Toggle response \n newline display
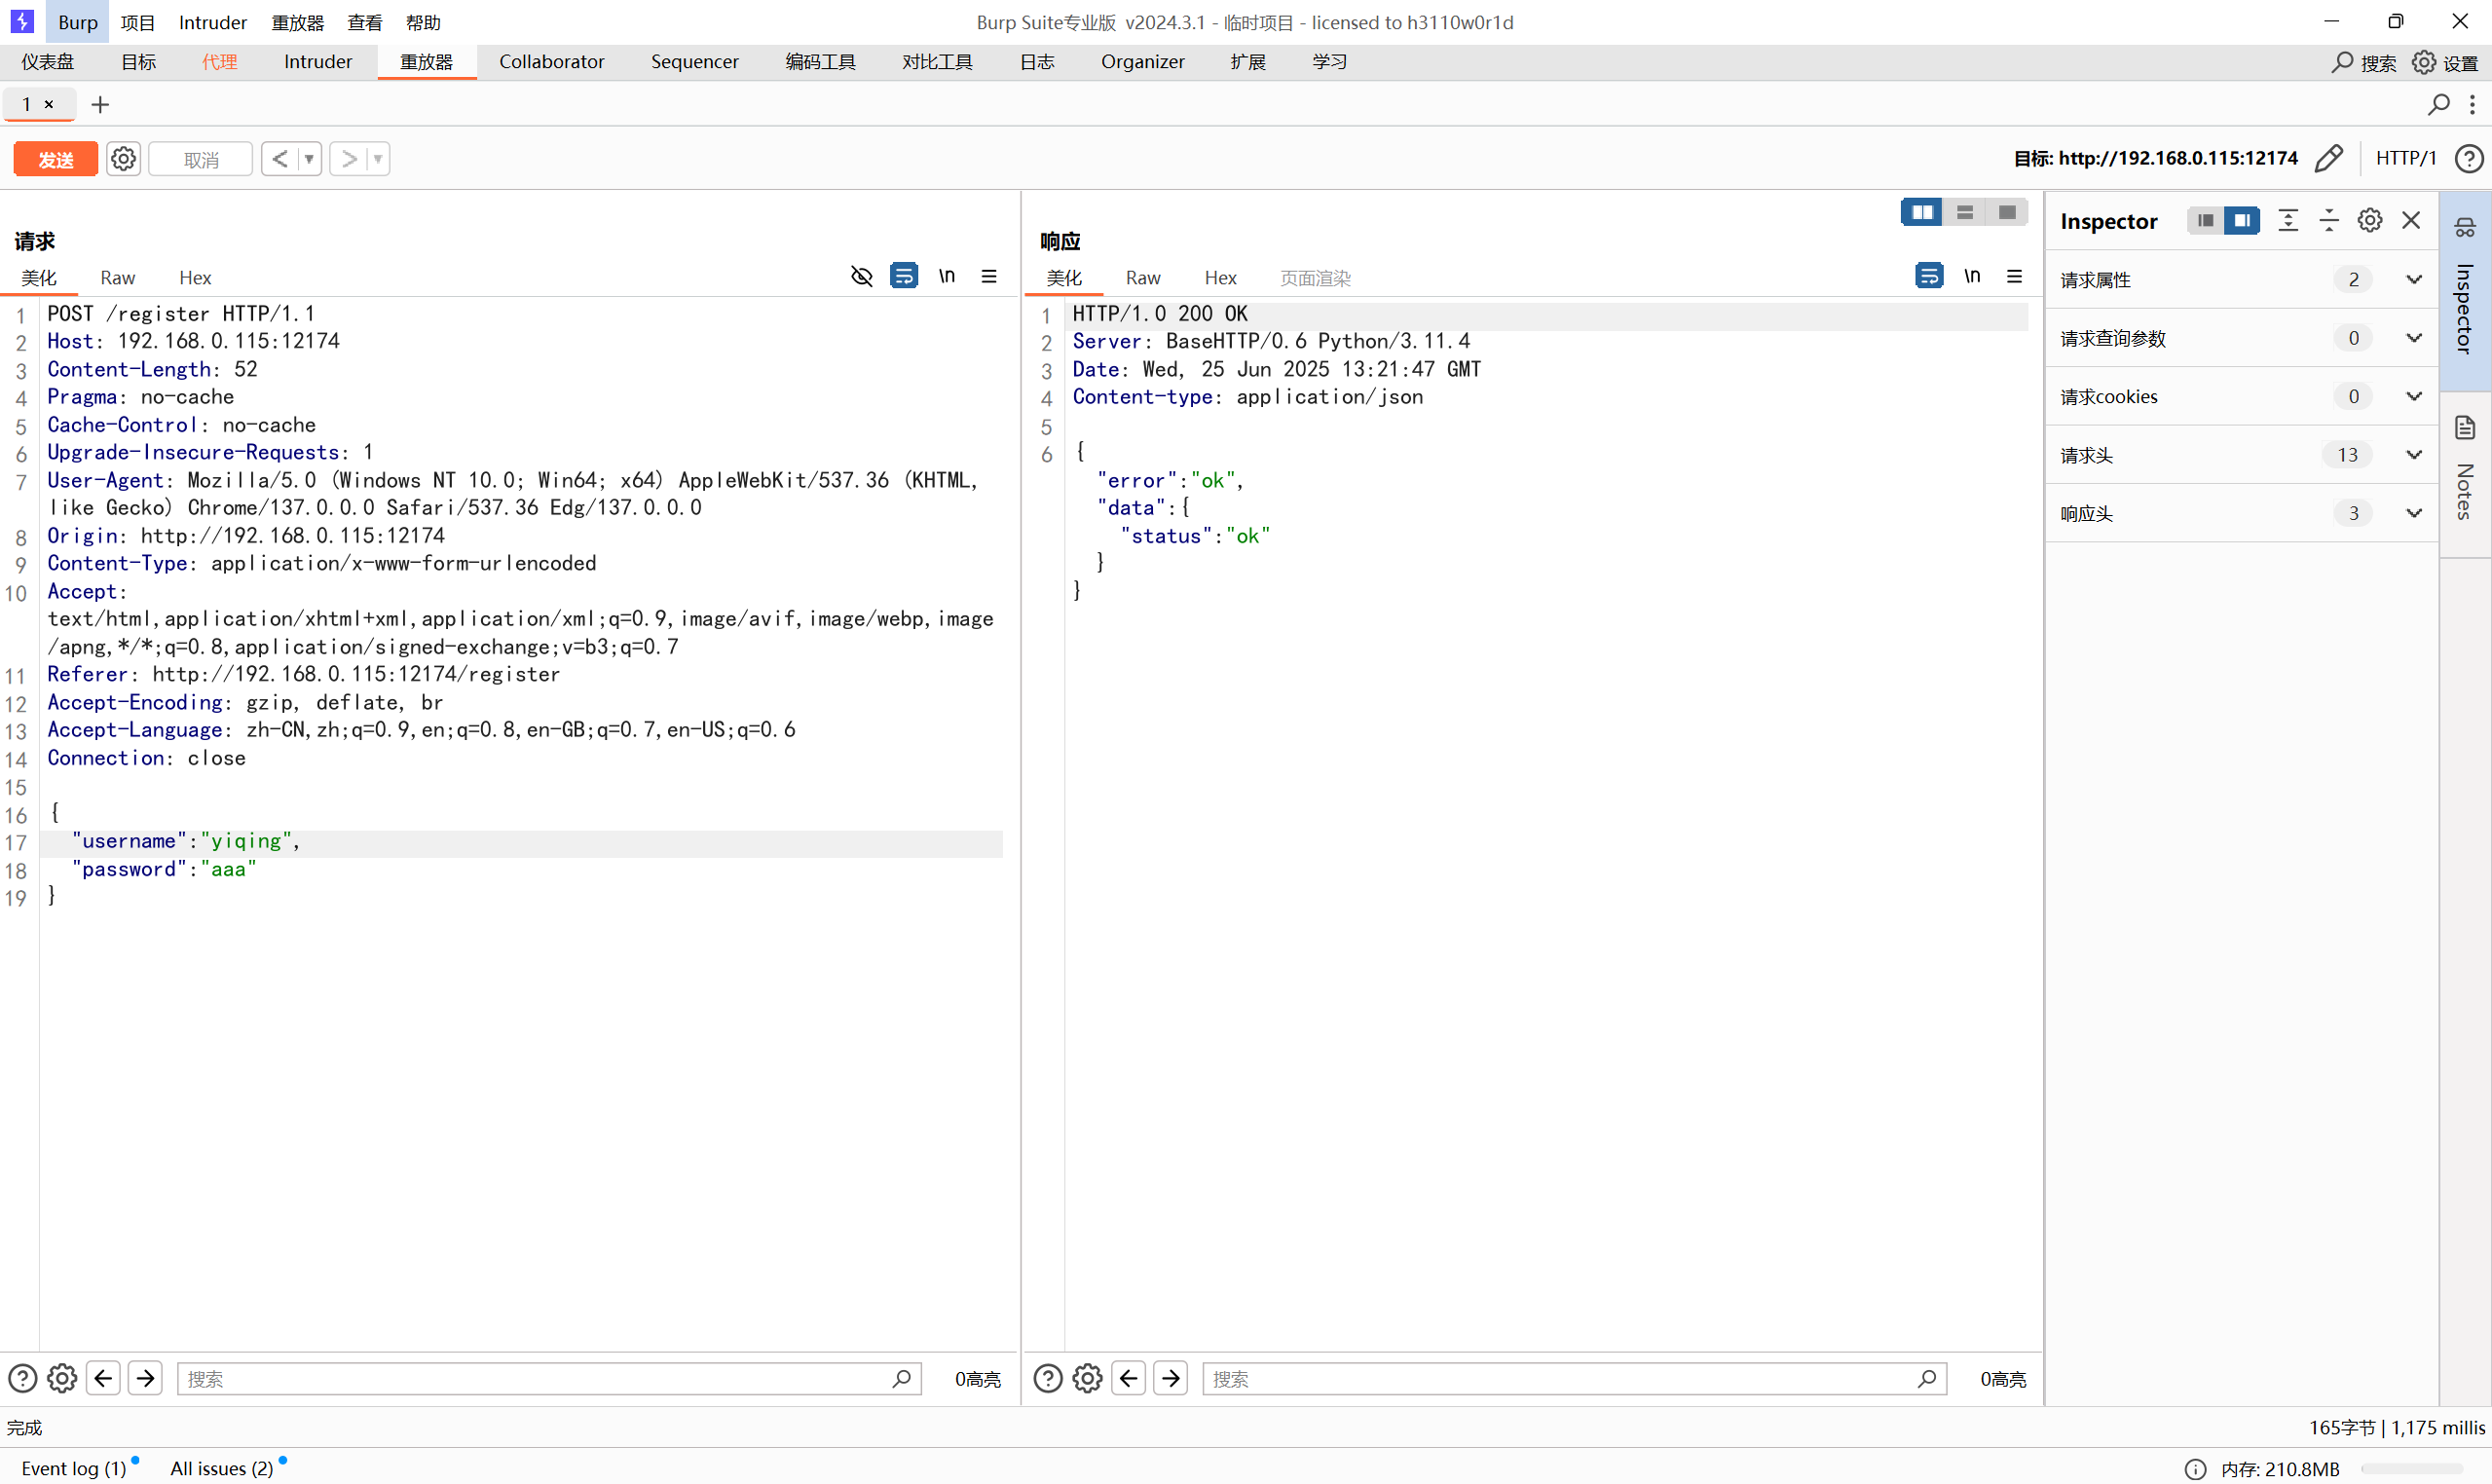Viewport: 2492px width, 1484px height. (1972, 275)
